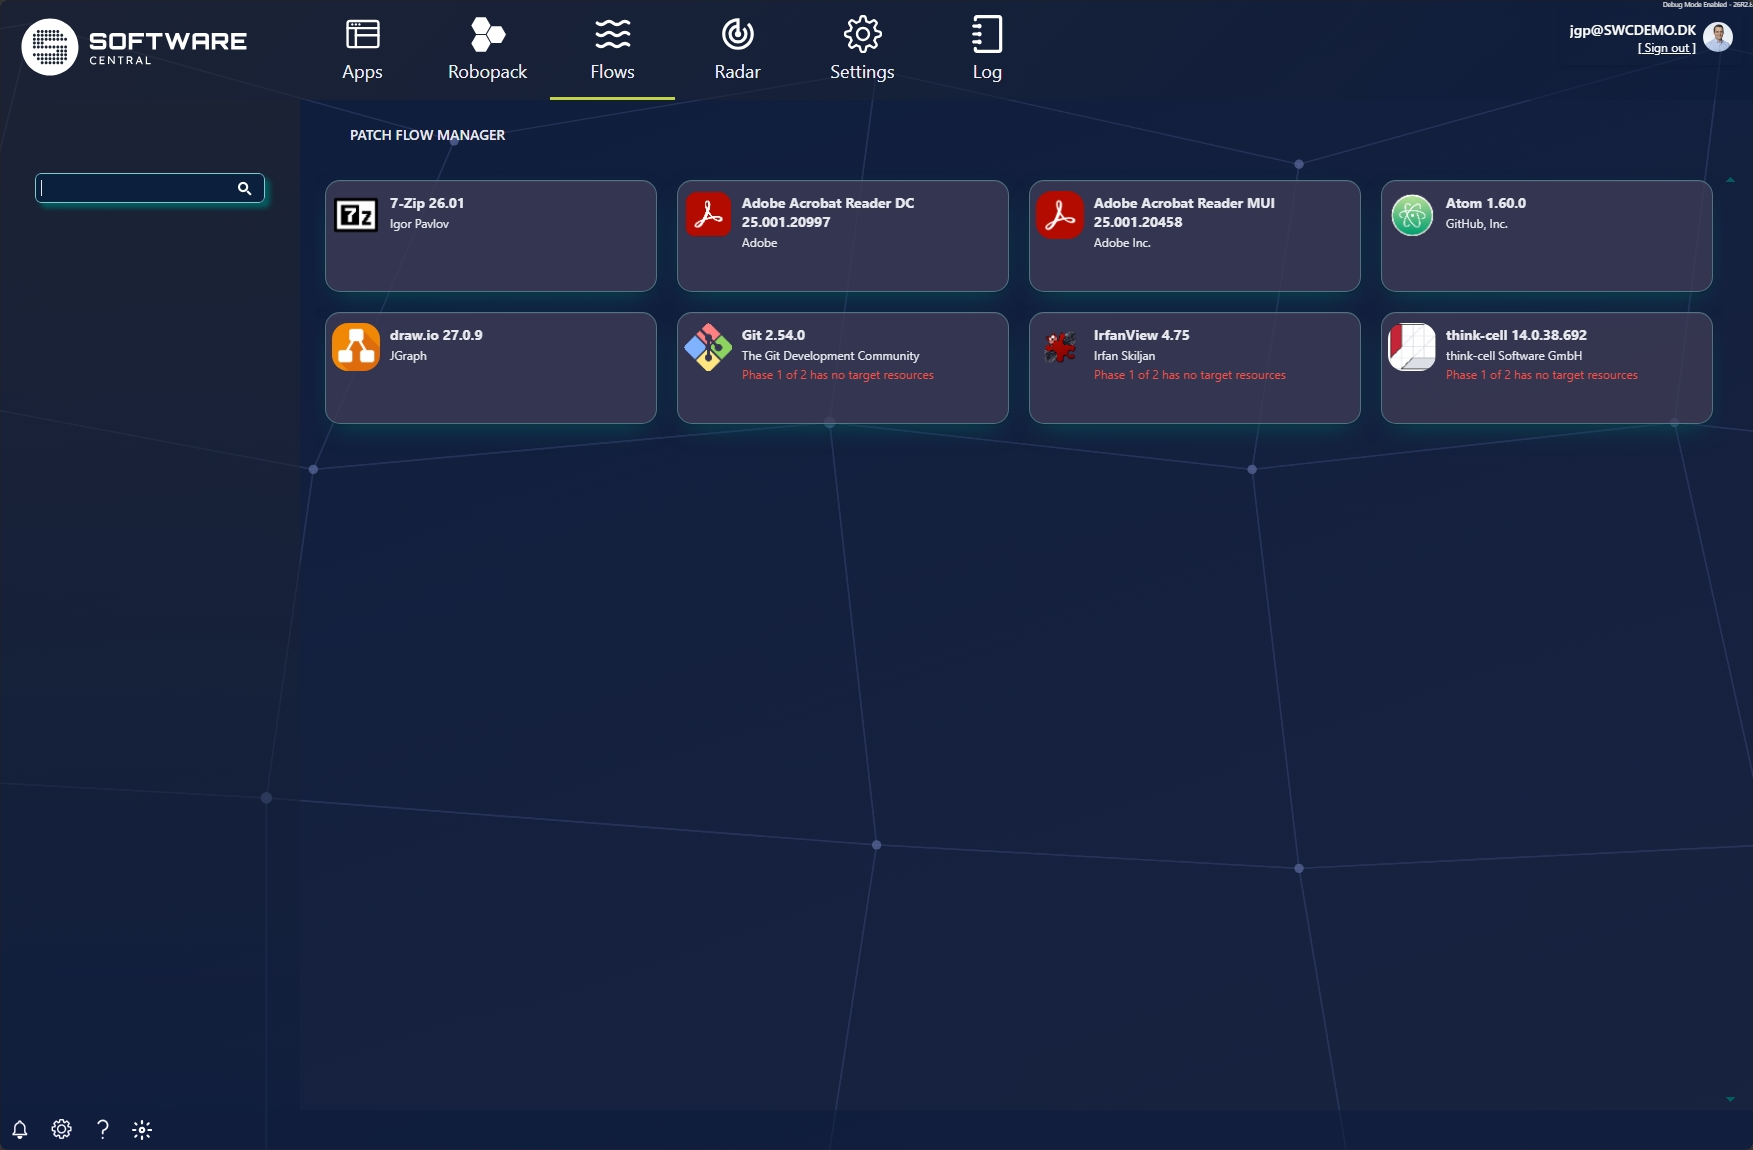Click publisher name JGraph
Viewport: 1753px width, 1150px height.
(x=408, y=356)
